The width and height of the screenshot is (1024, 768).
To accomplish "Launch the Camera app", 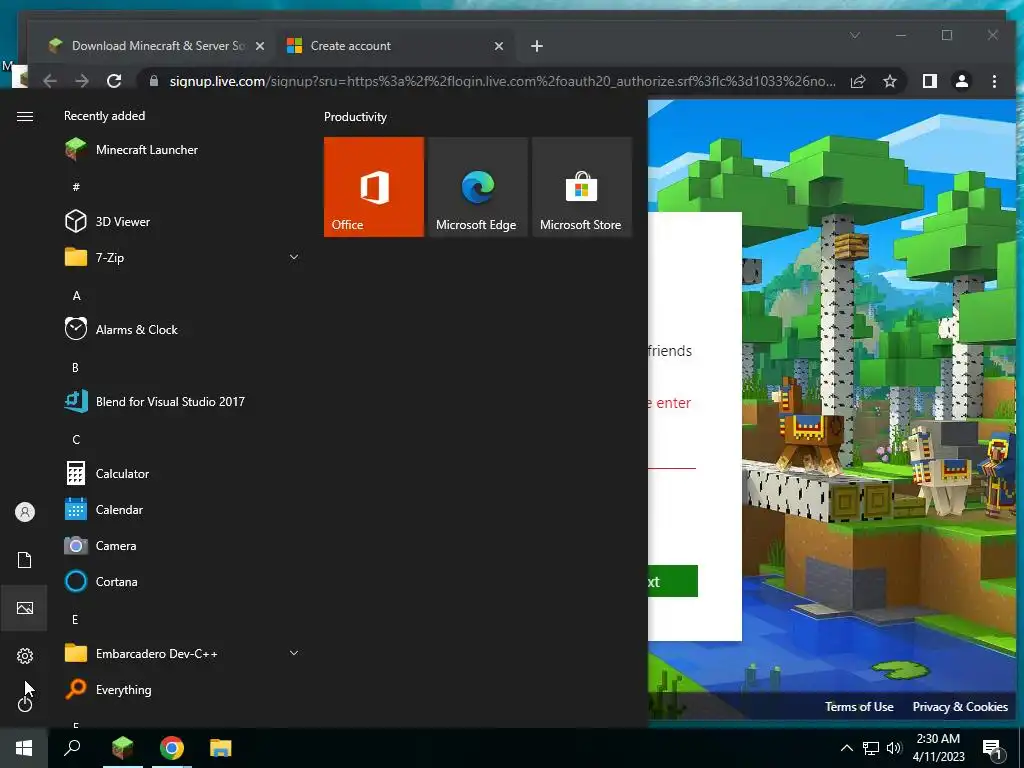I will click(182, 545).
